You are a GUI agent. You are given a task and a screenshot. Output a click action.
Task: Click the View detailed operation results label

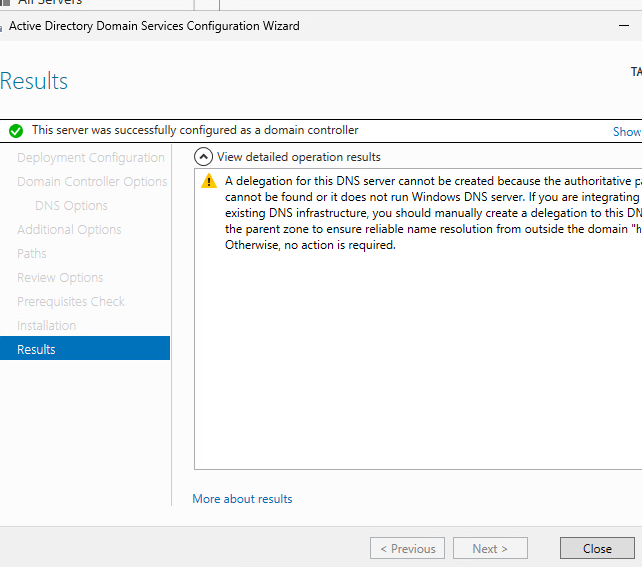[x=299, y=157]
